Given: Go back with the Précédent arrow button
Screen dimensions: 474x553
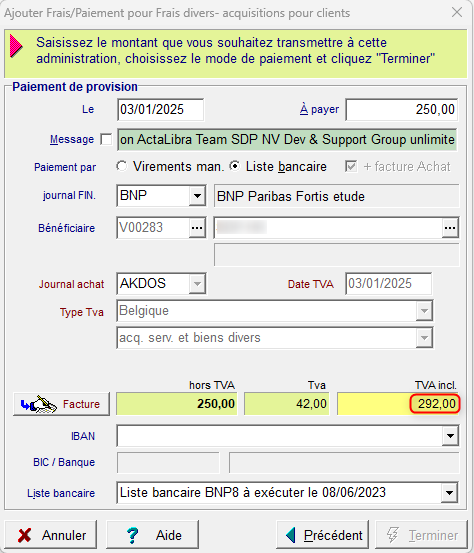Looking at the screenshot, I should tap(322, 535).
